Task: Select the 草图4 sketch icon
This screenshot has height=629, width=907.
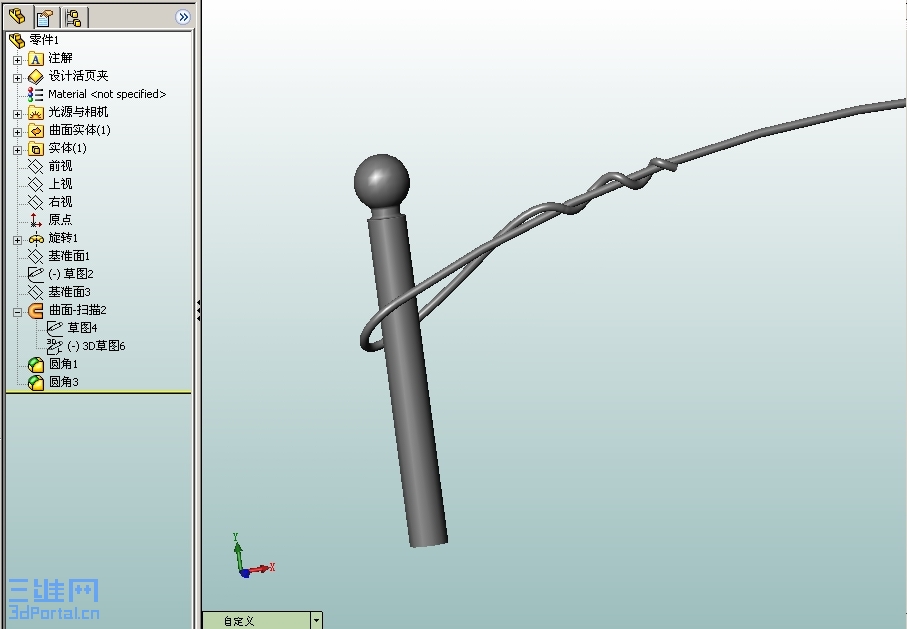Action: pos(54,328)
